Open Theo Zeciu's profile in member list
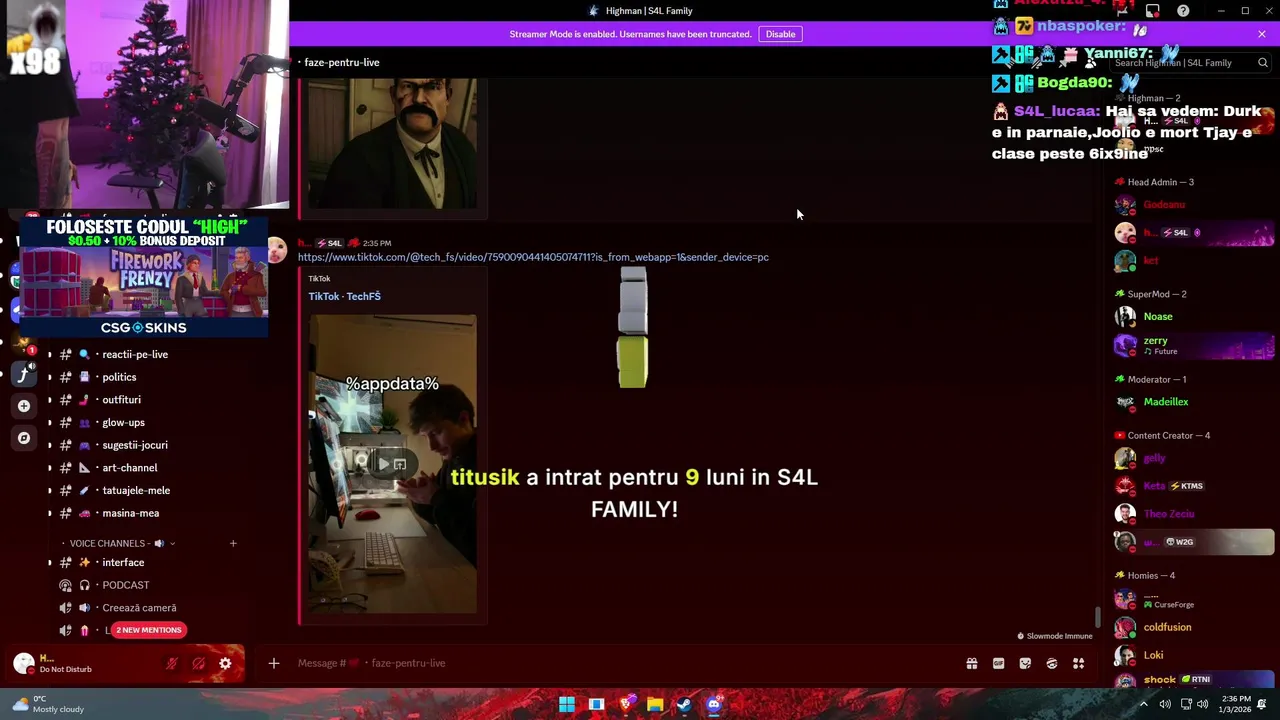 [1169, 513]
